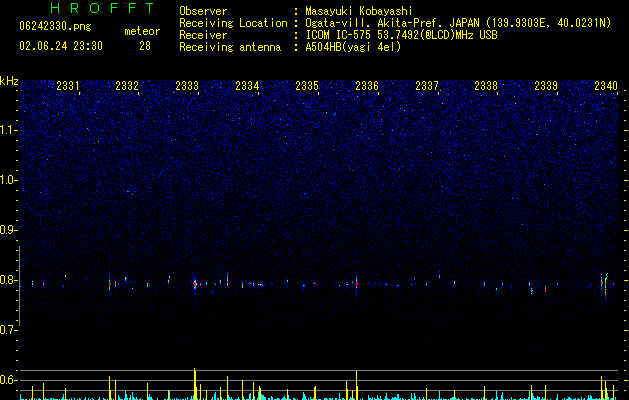
Task: Click the kHz axis unit label
Action: coord(9,81)
